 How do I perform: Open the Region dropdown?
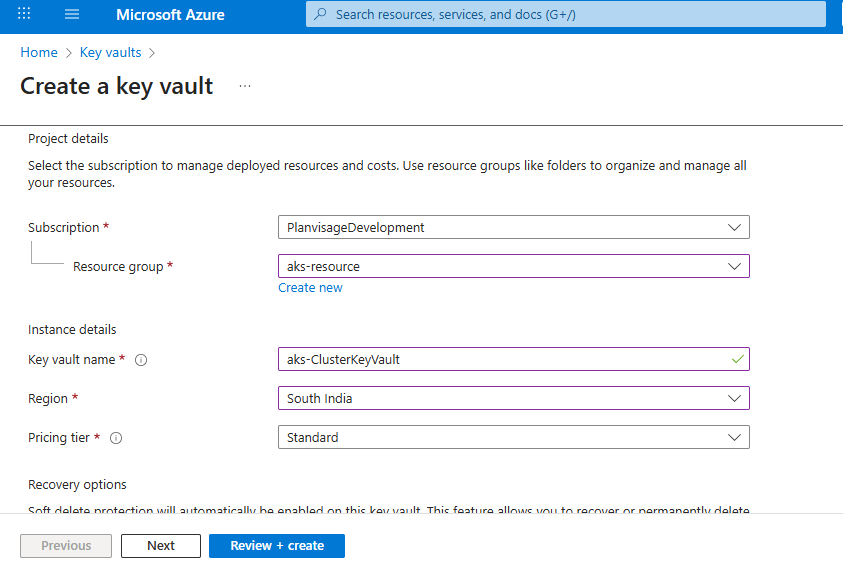[513, 398]
